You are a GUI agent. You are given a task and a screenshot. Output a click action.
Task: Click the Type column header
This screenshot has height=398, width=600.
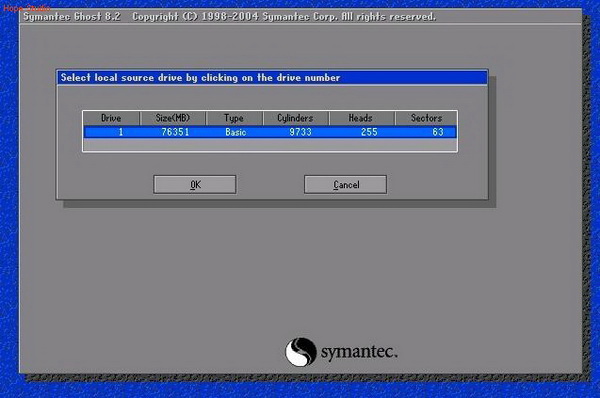(x=234, y=118)
